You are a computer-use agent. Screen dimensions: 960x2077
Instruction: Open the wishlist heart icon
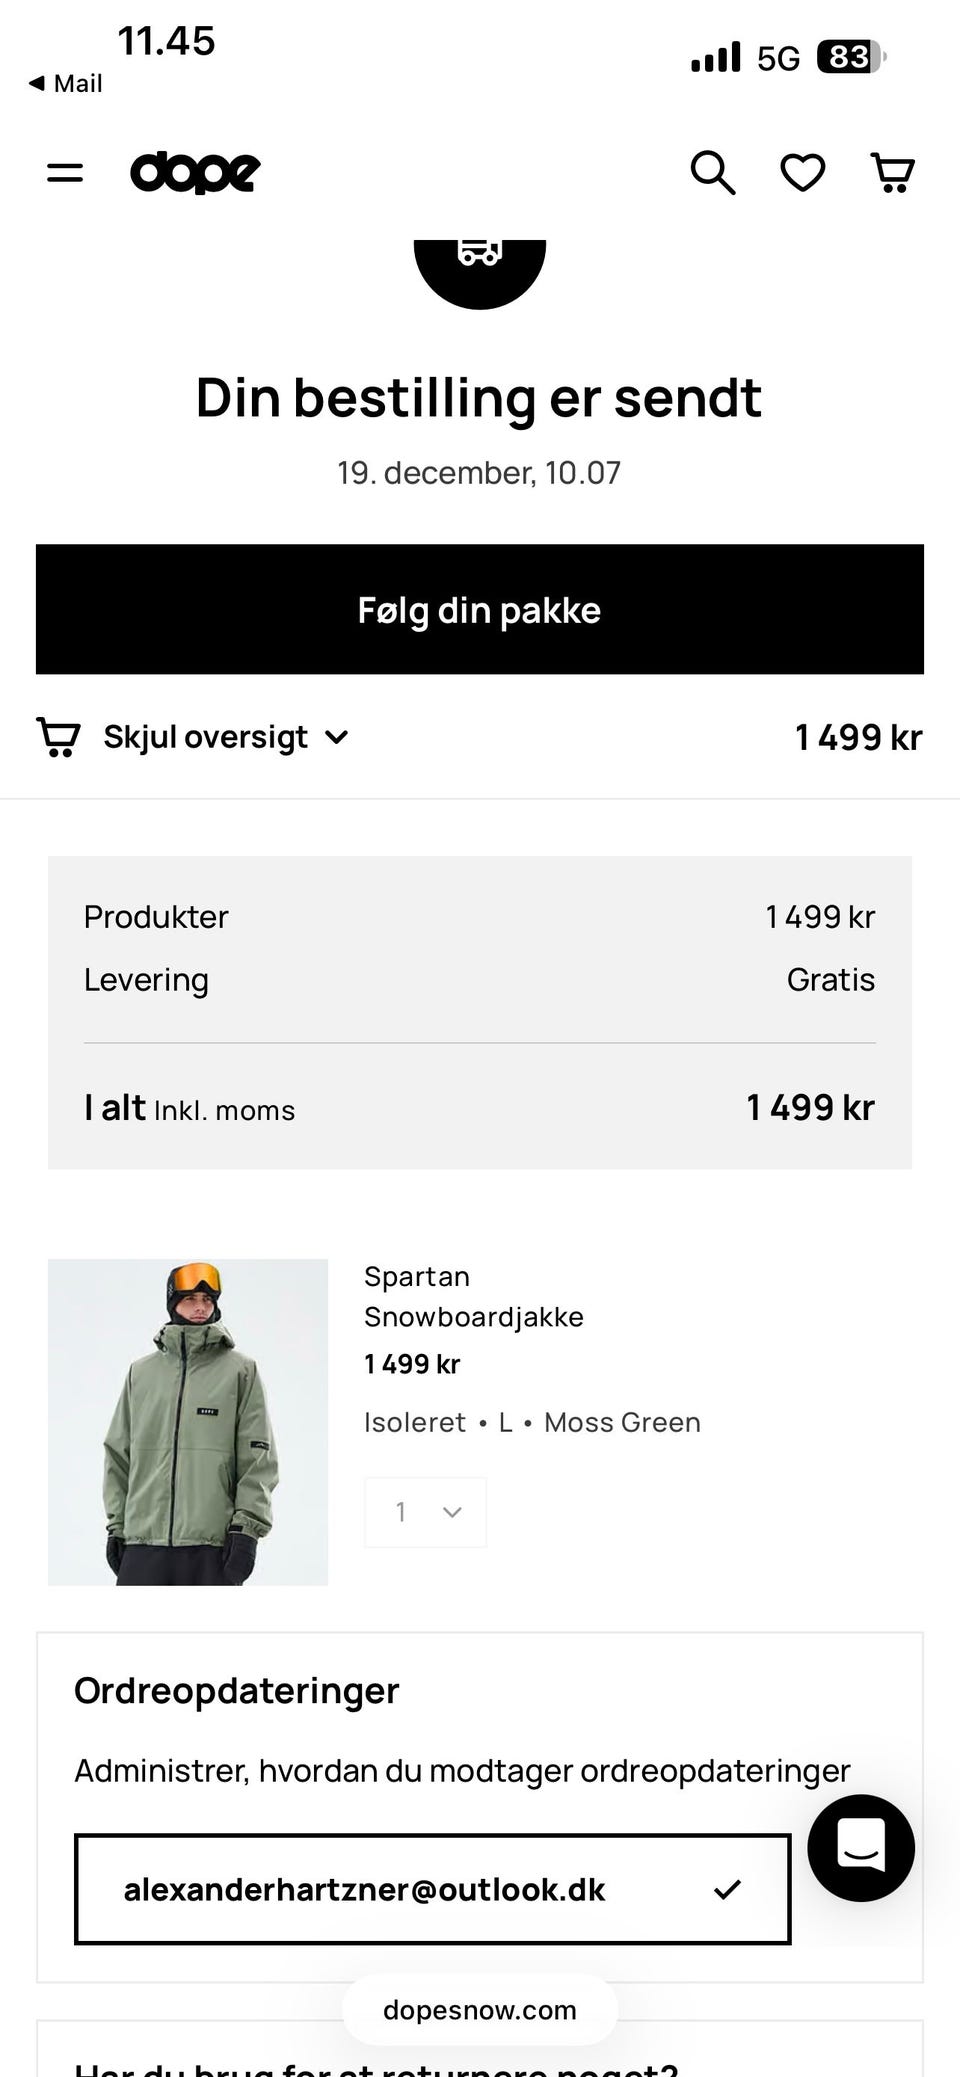tap(802, 173)
